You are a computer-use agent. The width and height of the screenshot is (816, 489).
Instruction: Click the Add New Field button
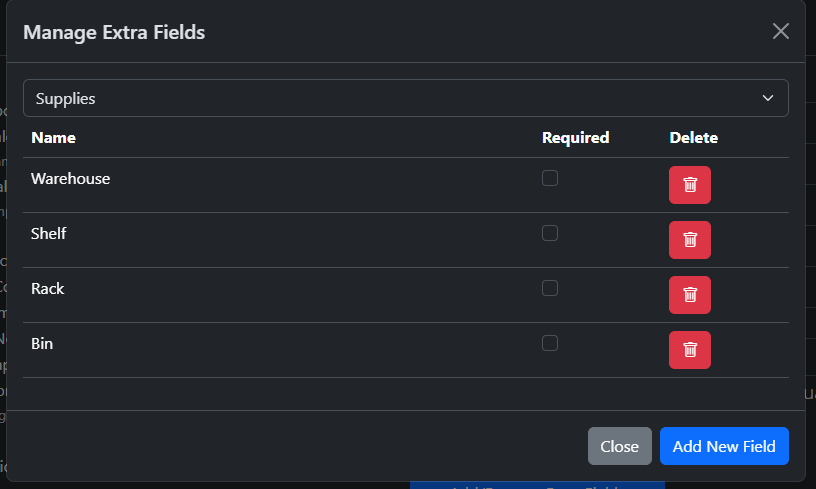pos(724,446)
